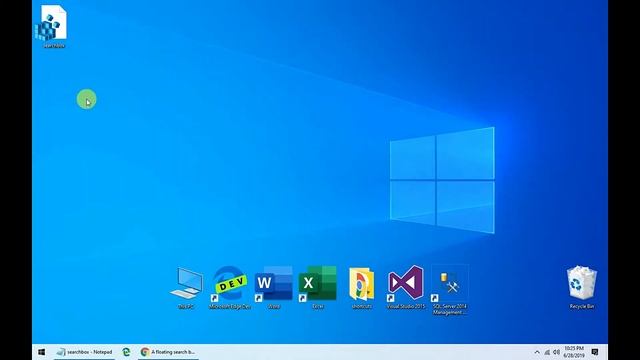Select the searchbox registry file on desktop
640x360 pixels.
52,27
